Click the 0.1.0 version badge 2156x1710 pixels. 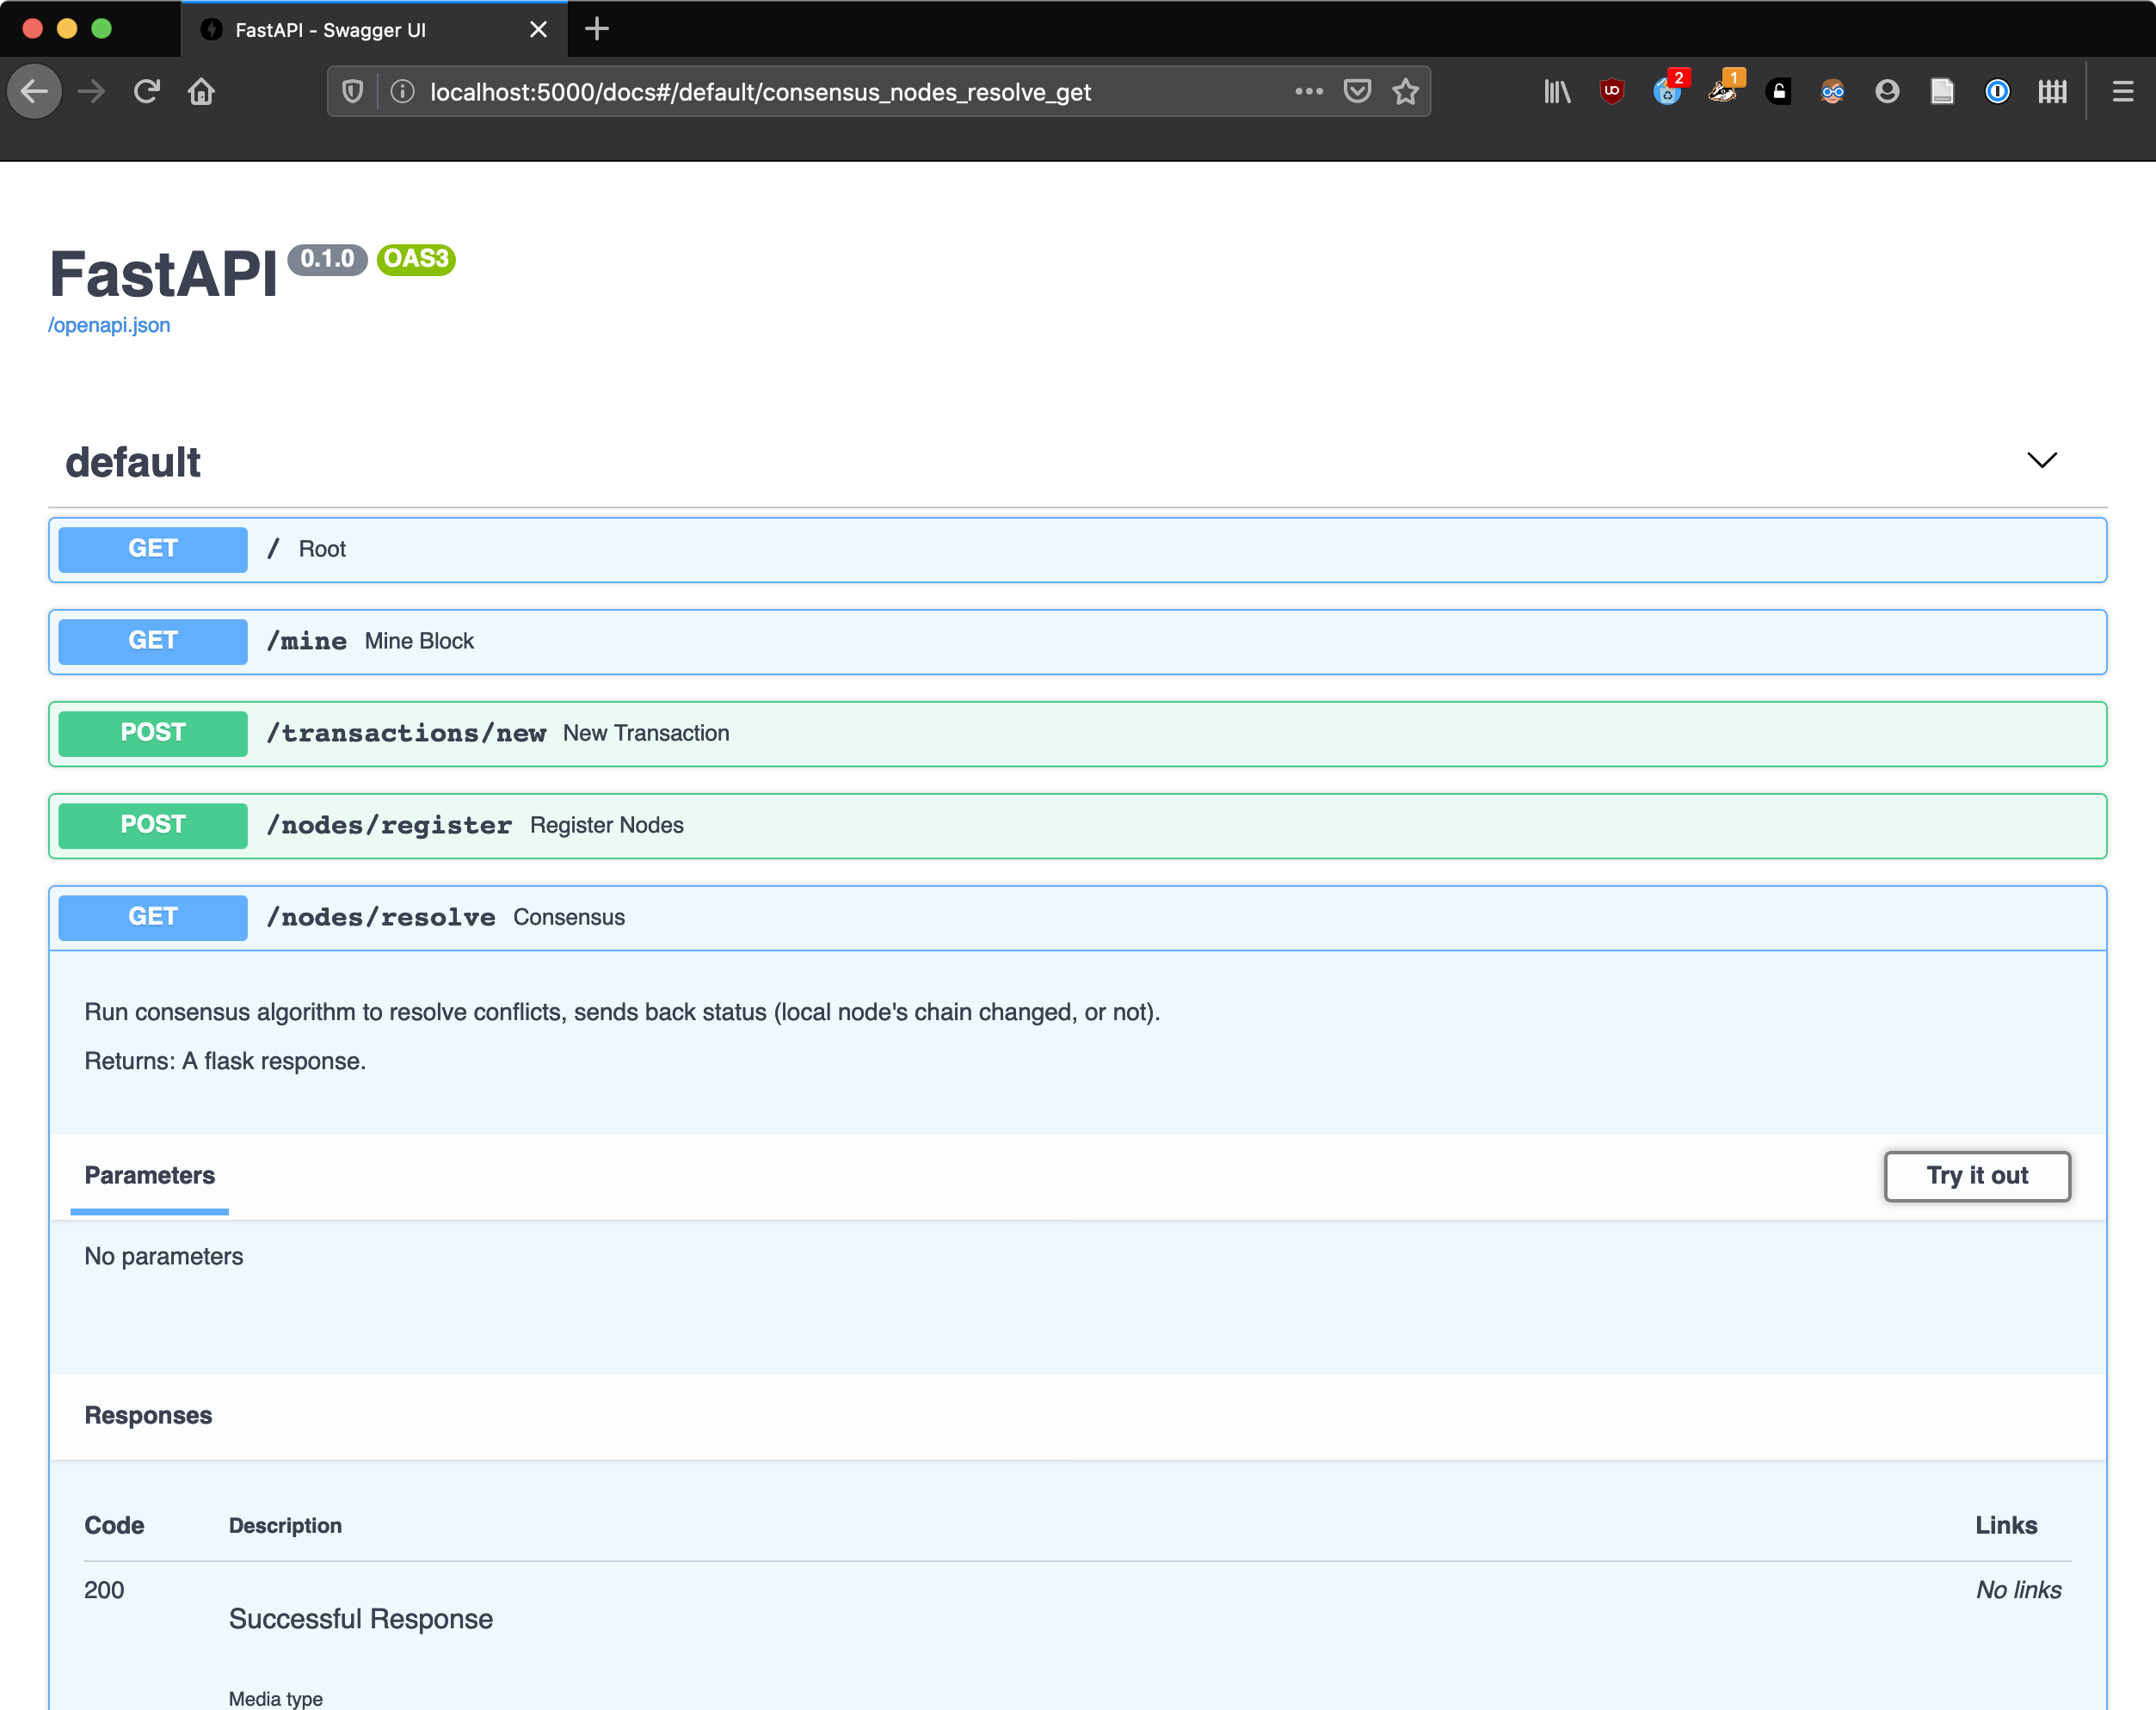(327, 259)
